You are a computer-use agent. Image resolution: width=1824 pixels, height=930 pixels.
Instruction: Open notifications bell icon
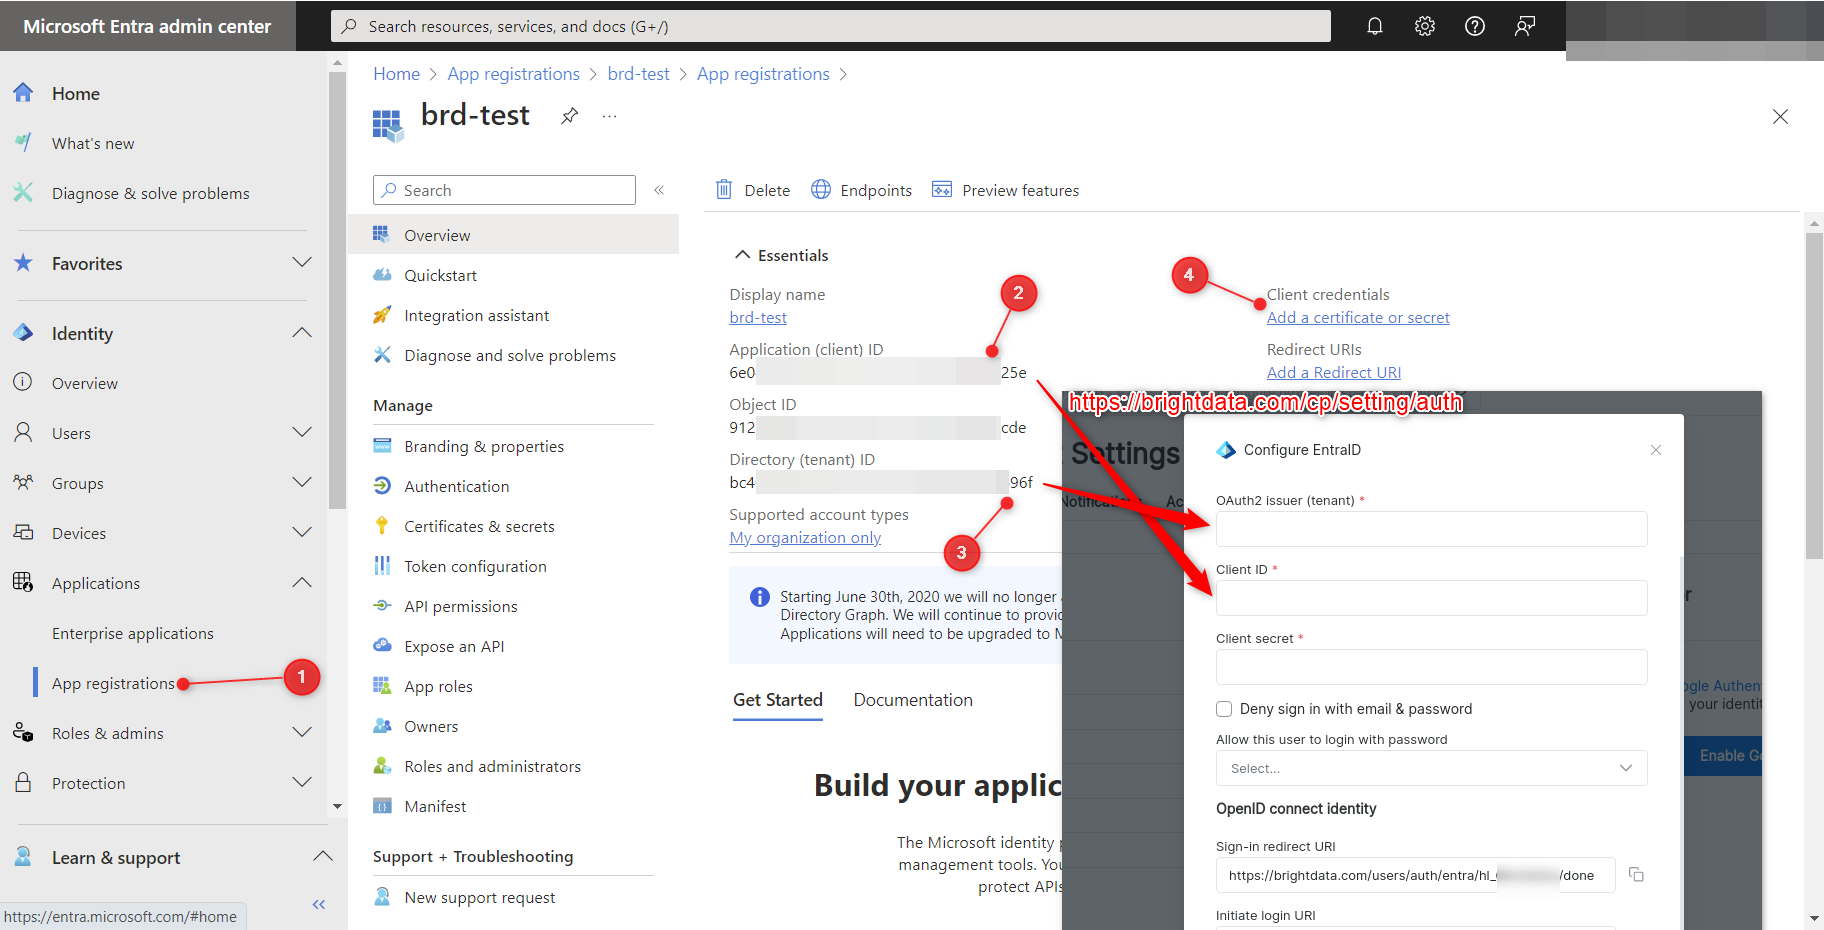point(1375,26)
